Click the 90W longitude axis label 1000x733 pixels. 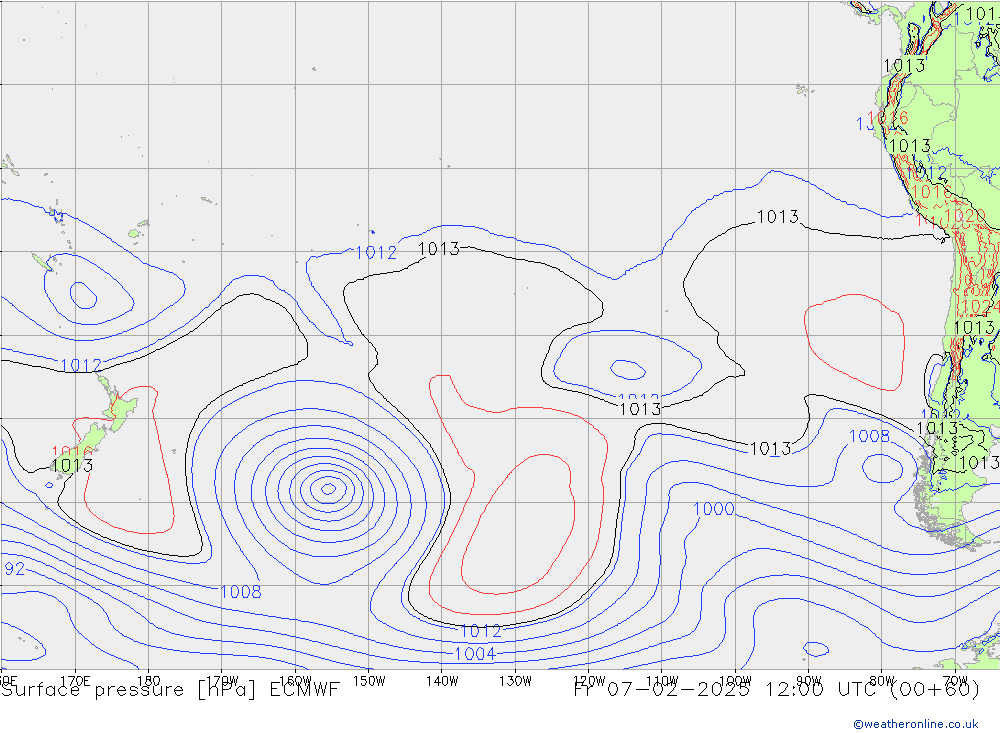click(809, 681)
